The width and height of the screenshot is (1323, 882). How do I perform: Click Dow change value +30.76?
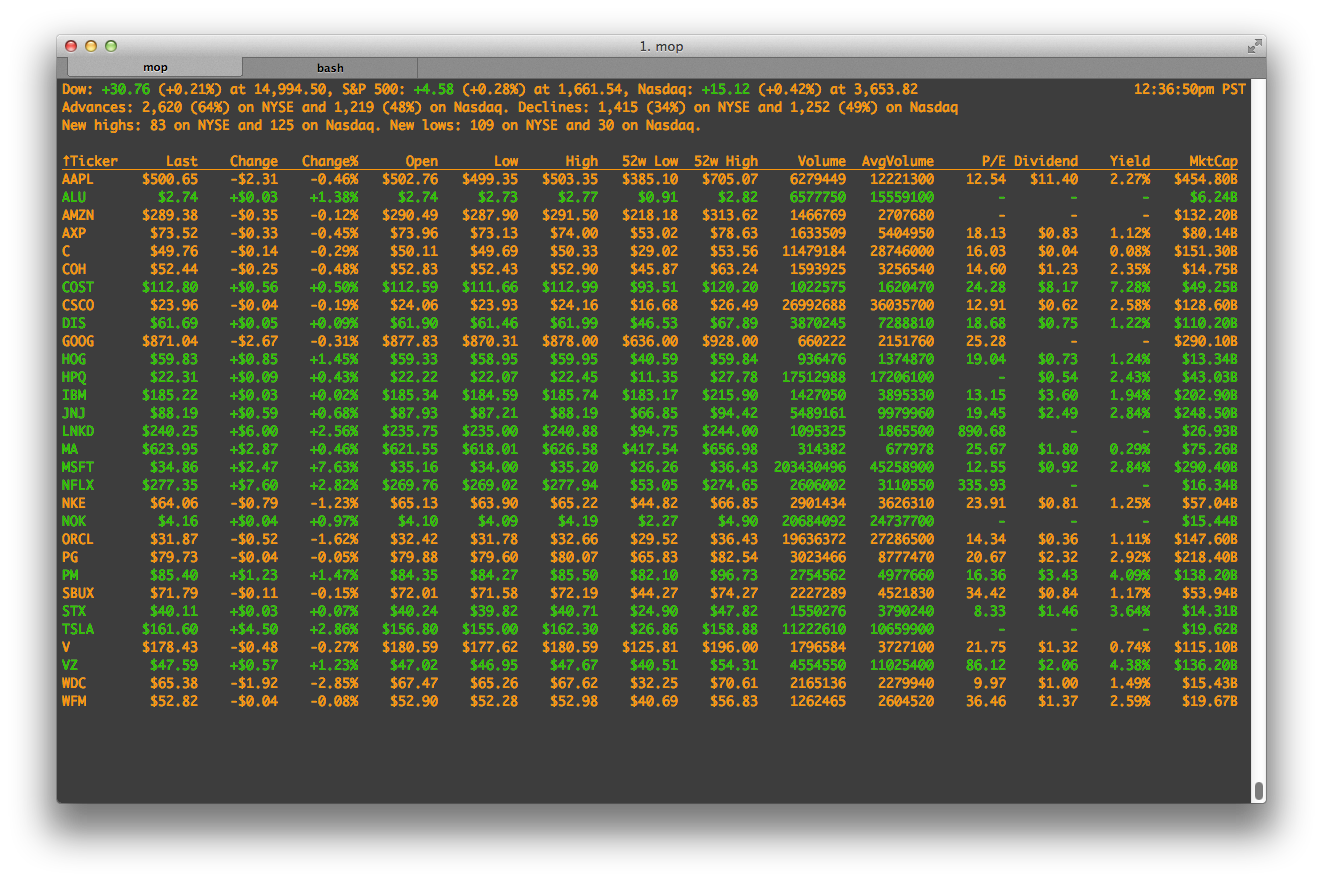[126, 89]
